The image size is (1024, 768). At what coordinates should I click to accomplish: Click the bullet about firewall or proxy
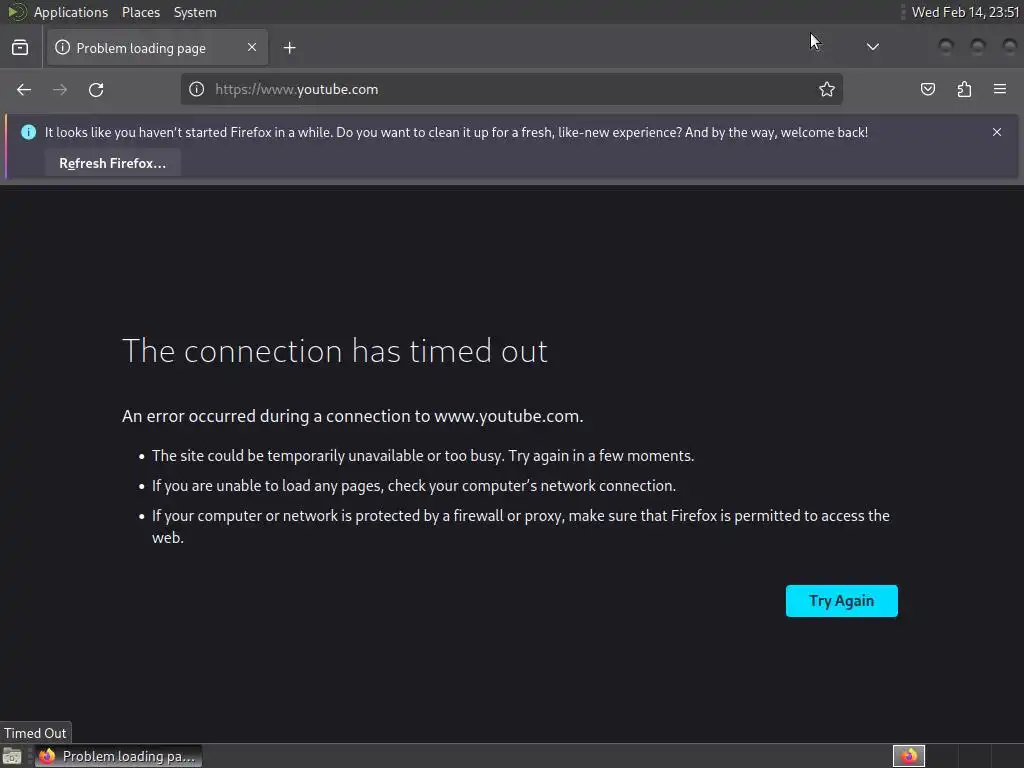pos(520,526)
